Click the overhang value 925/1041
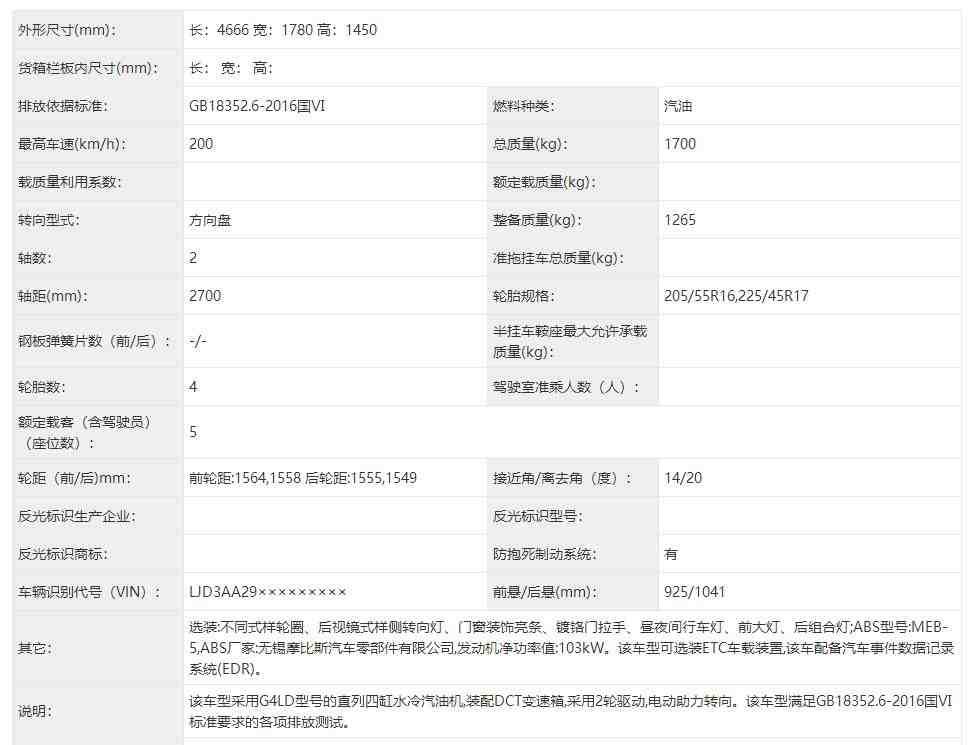The height and width of the screenshot is (745, 968). pos(693,591)
